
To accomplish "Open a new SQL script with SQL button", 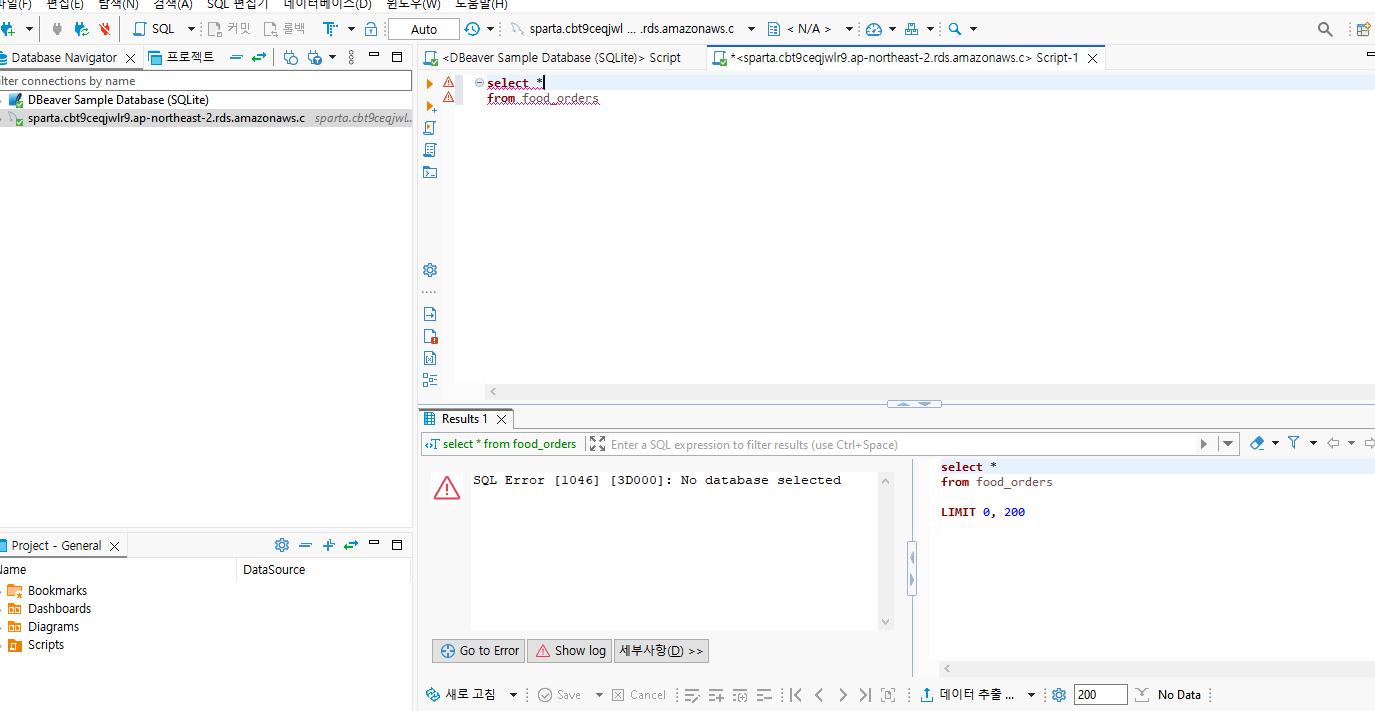I will tap(154, 29).
